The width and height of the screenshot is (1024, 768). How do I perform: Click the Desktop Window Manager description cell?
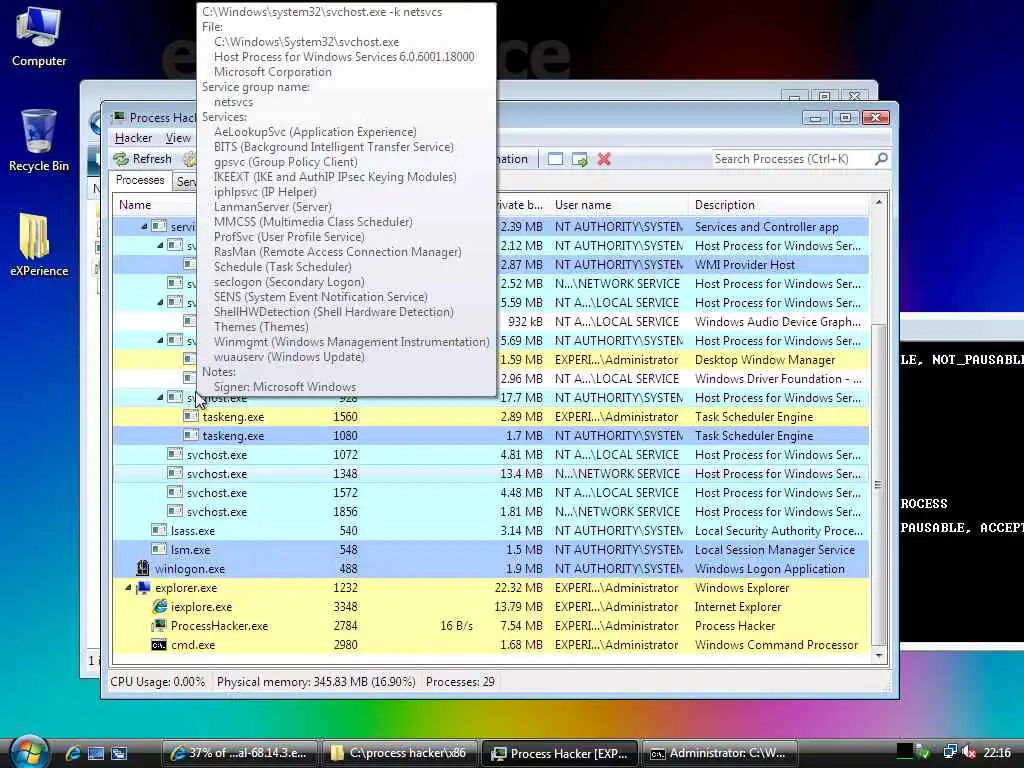click(x=765, y=360)
